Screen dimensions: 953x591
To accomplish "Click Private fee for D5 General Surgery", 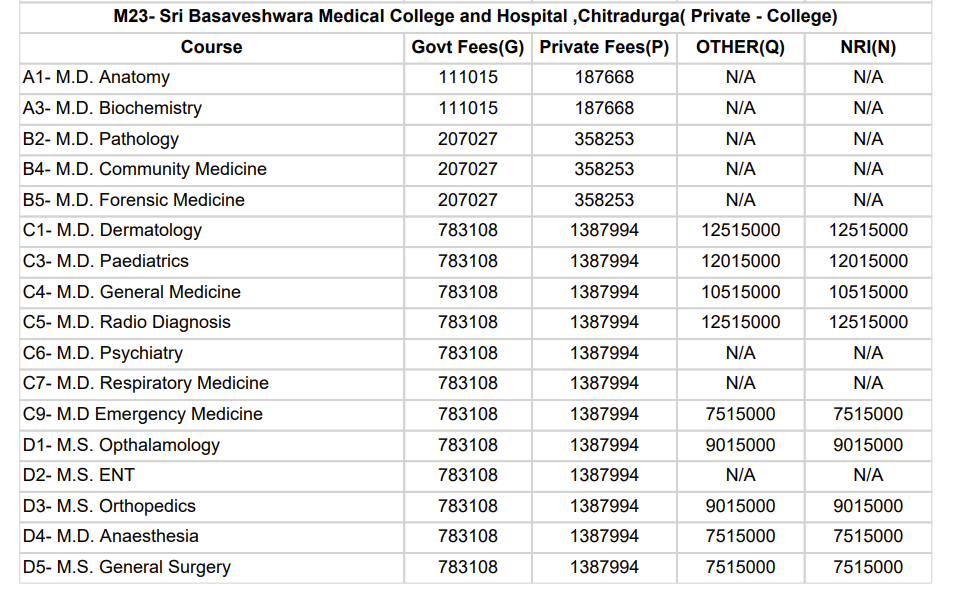I will pyautogui.click(x=604, y=567).
